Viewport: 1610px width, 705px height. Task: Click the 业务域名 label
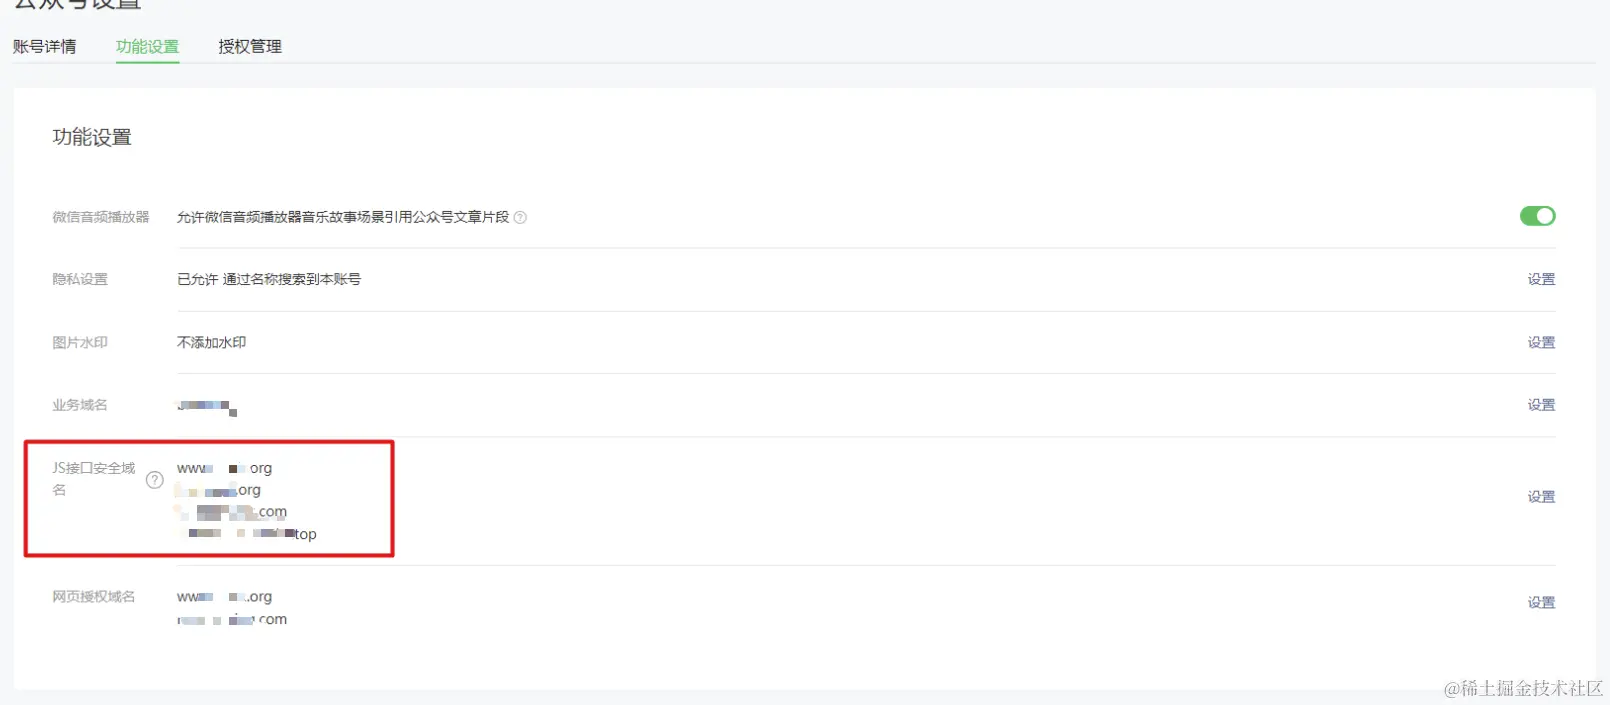coord(80,405)
